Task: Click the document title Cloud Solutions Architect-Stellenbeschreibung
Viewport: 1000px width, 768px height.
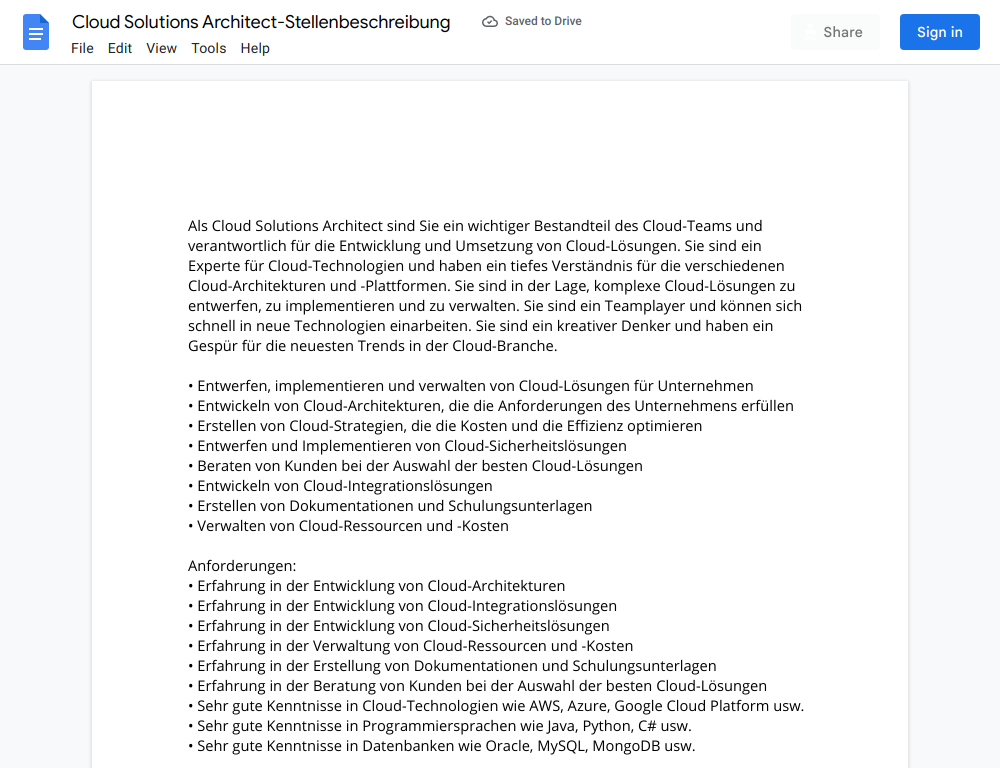Action: [261, 22]
